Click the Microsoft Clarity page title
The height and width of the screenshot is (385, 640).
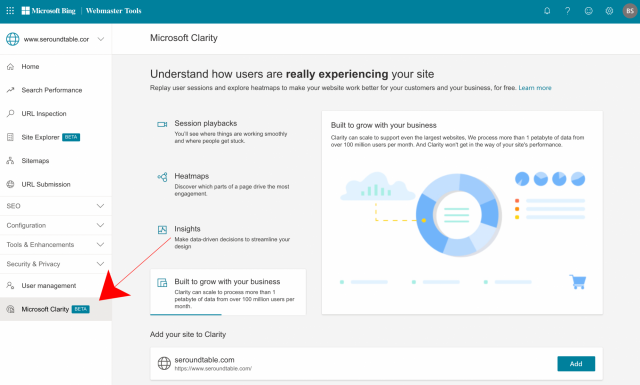pyautogui.click(x=184, y=38)
